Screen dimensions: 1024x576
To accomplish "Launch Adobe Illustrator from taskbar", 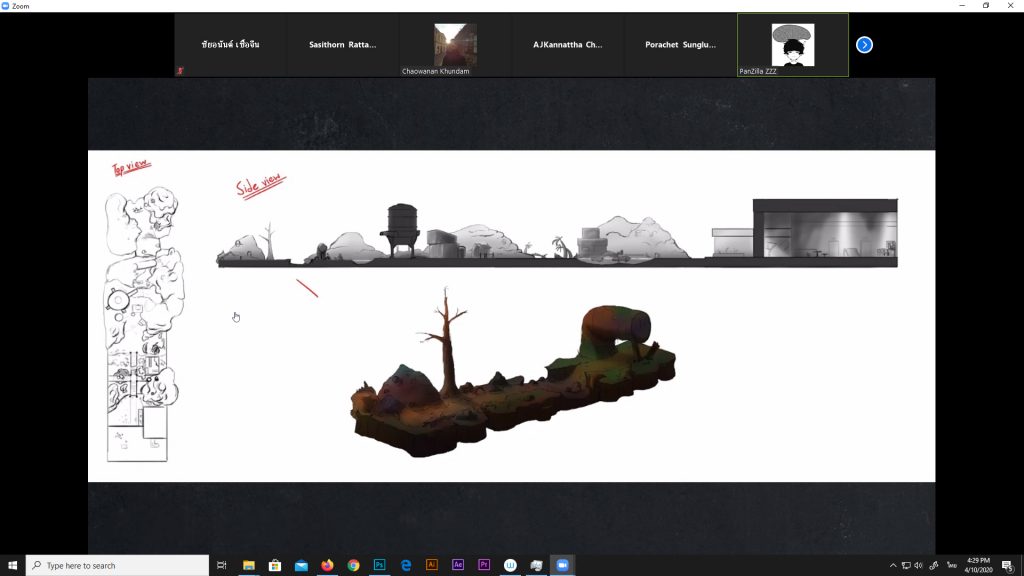I will pyautogui.click(x=432, y=565).
